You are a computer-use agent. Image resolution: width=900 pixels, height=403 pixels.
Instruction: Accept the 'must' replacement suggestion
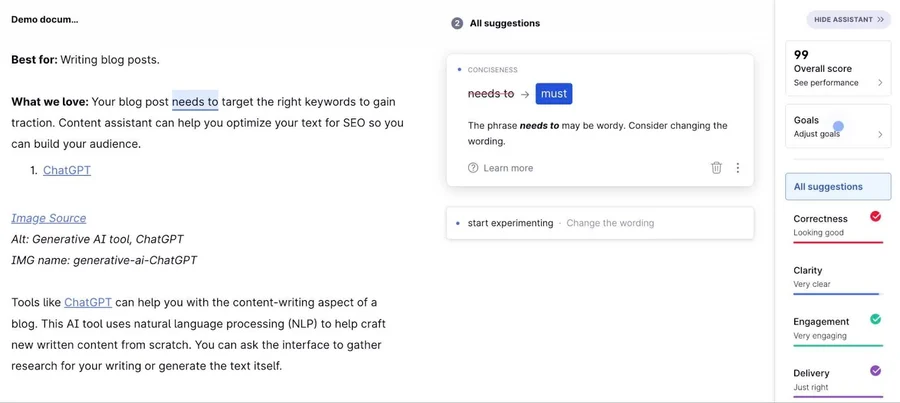pos(554,94)
